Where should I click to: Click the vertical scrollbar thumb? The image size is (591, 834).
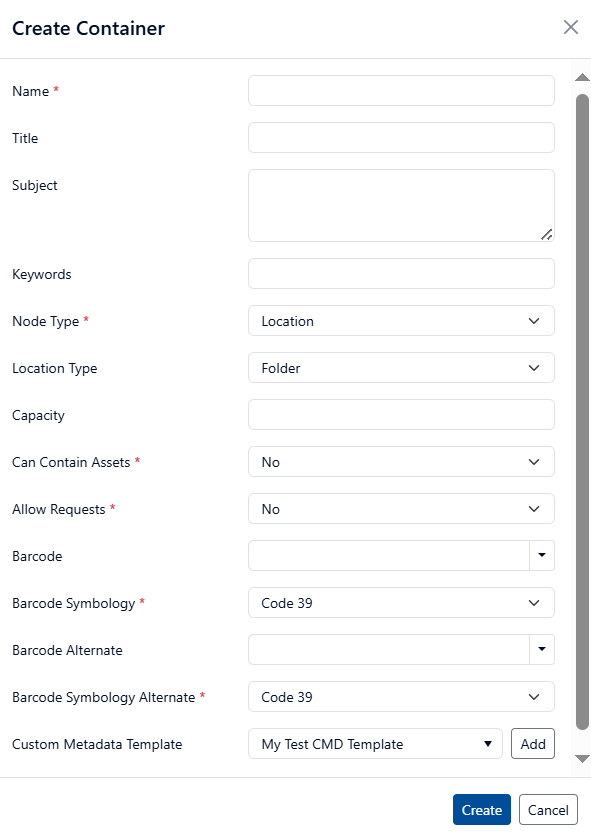pos(582,412)
